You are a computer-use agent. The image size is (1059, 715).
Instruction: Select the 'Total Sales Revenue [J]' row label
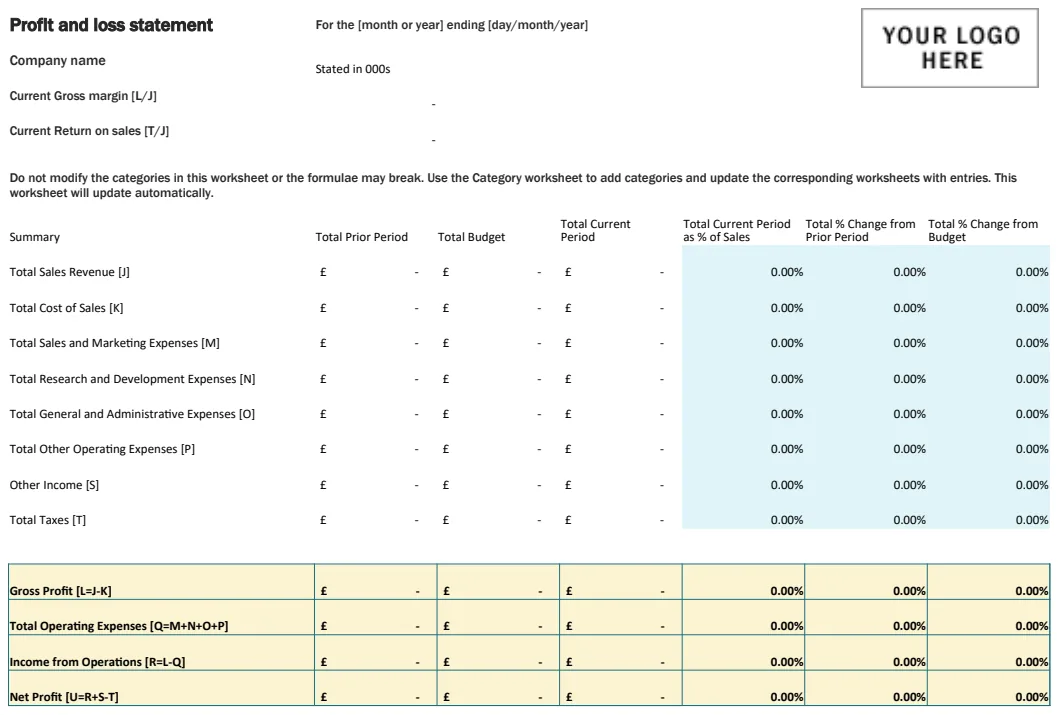click(70, 272)
